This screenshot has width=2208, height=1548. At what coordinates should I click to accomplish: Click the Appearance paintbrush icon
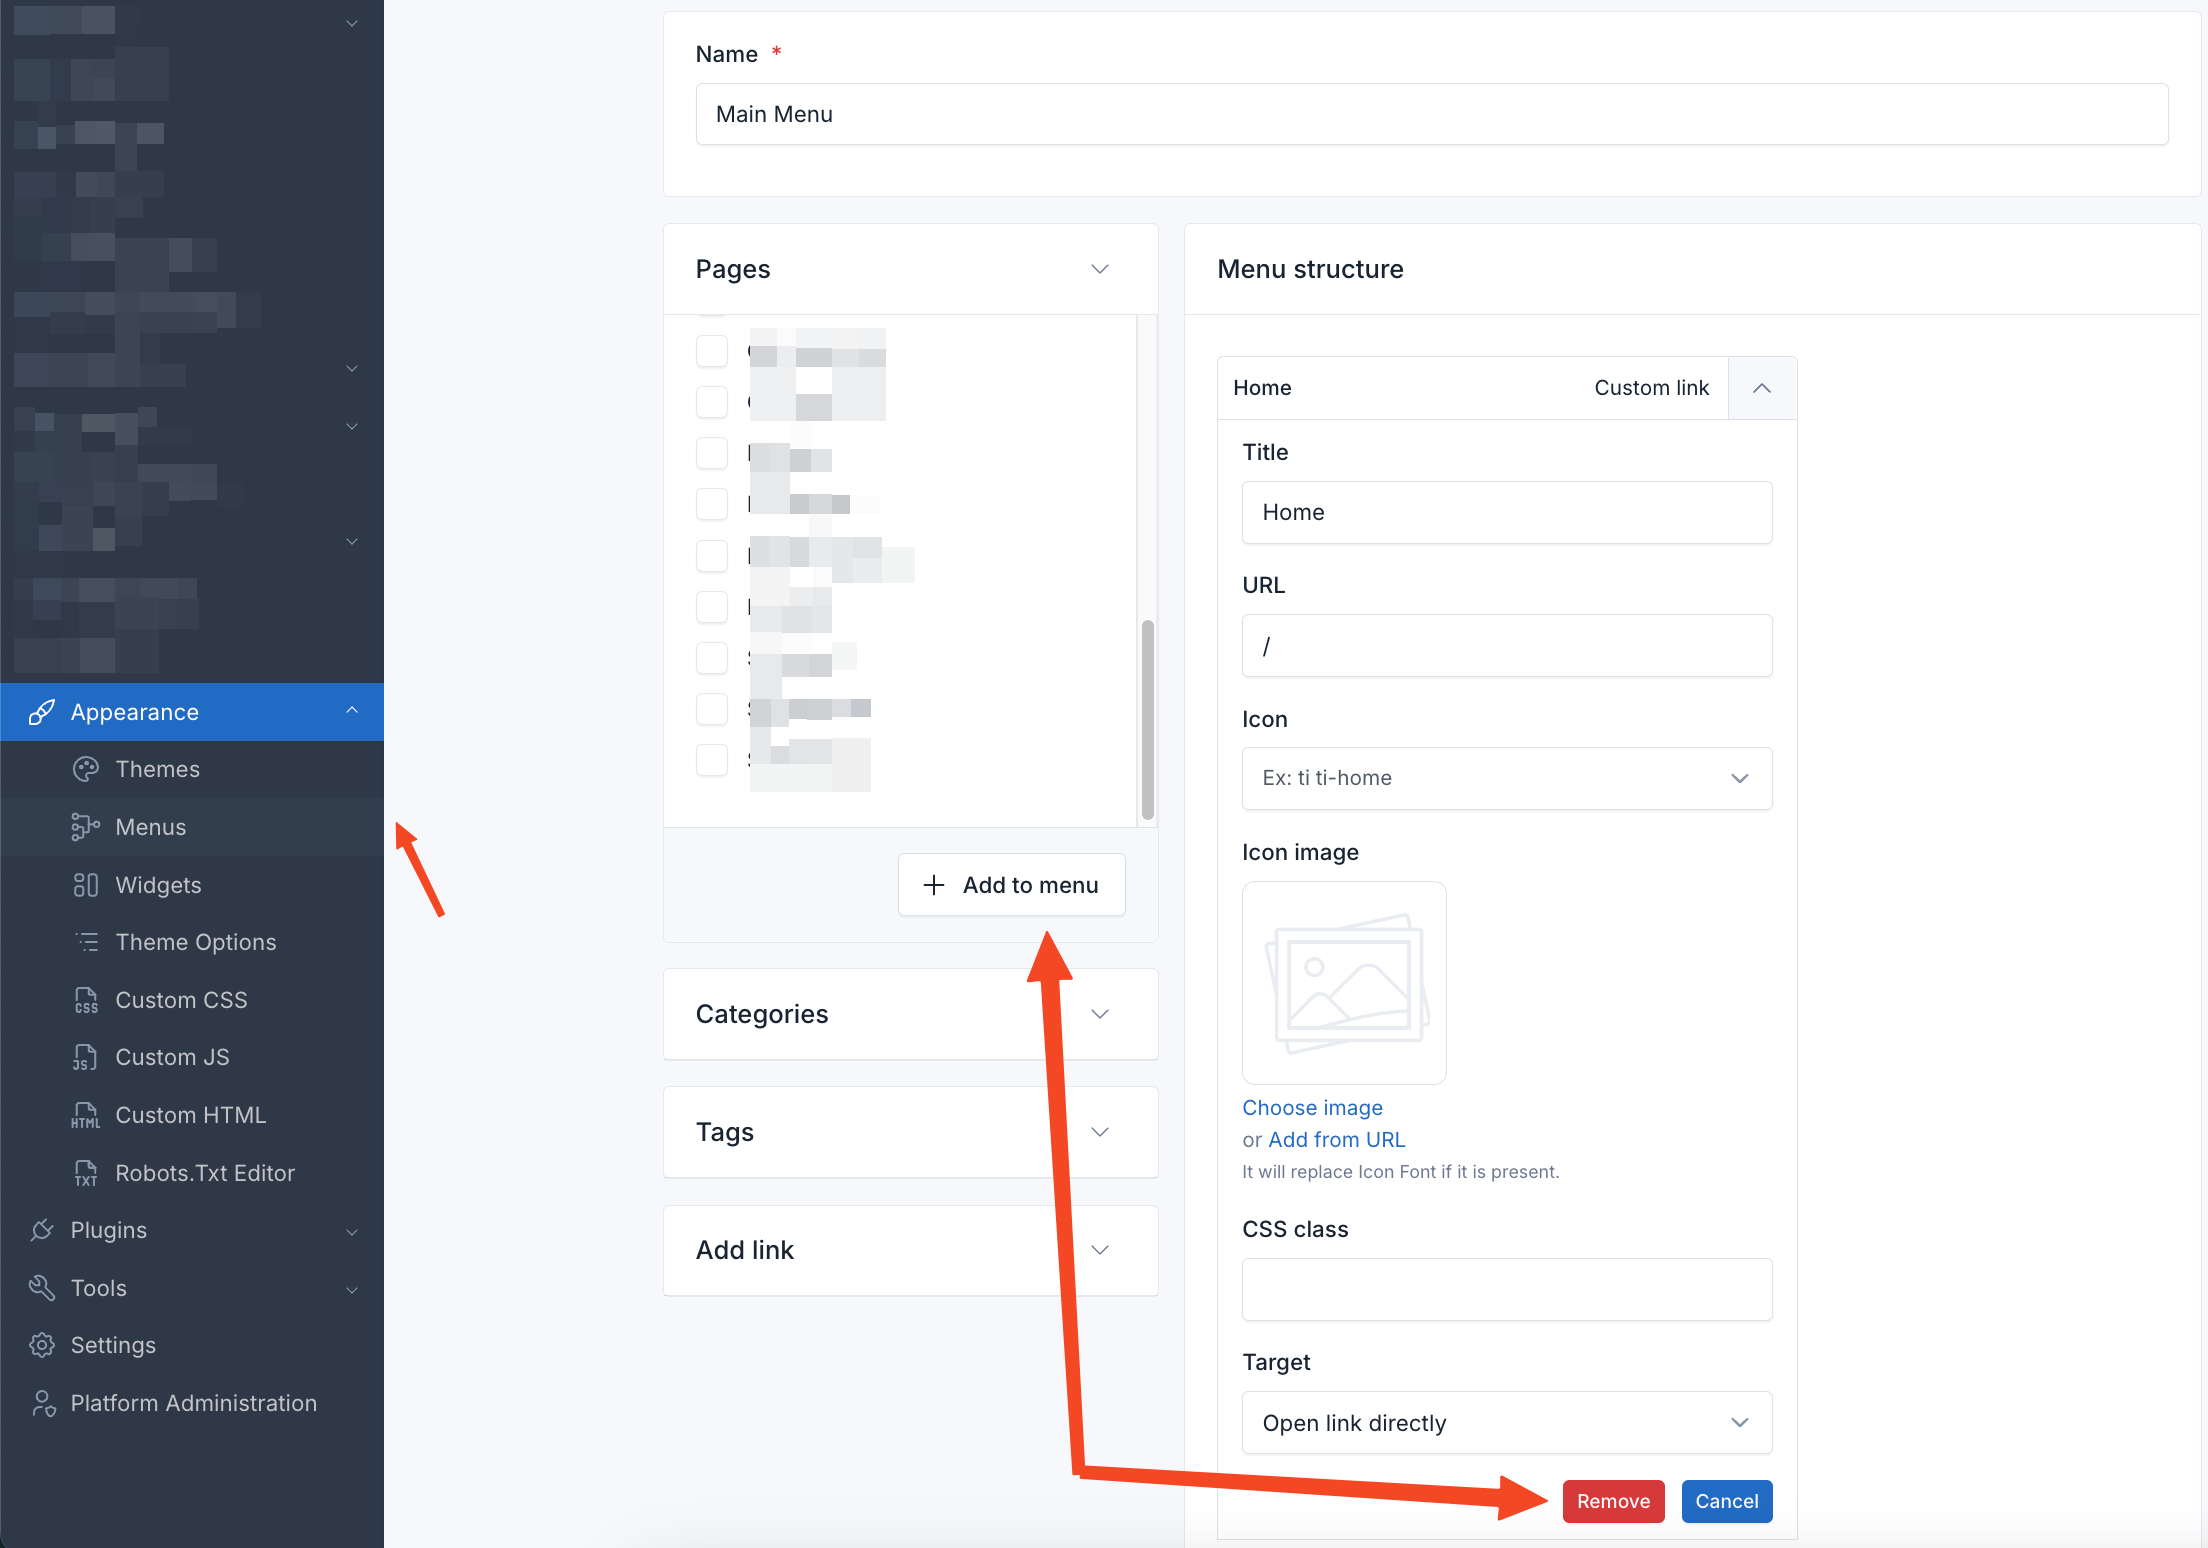pyautogui.click(x=41, y=712)
